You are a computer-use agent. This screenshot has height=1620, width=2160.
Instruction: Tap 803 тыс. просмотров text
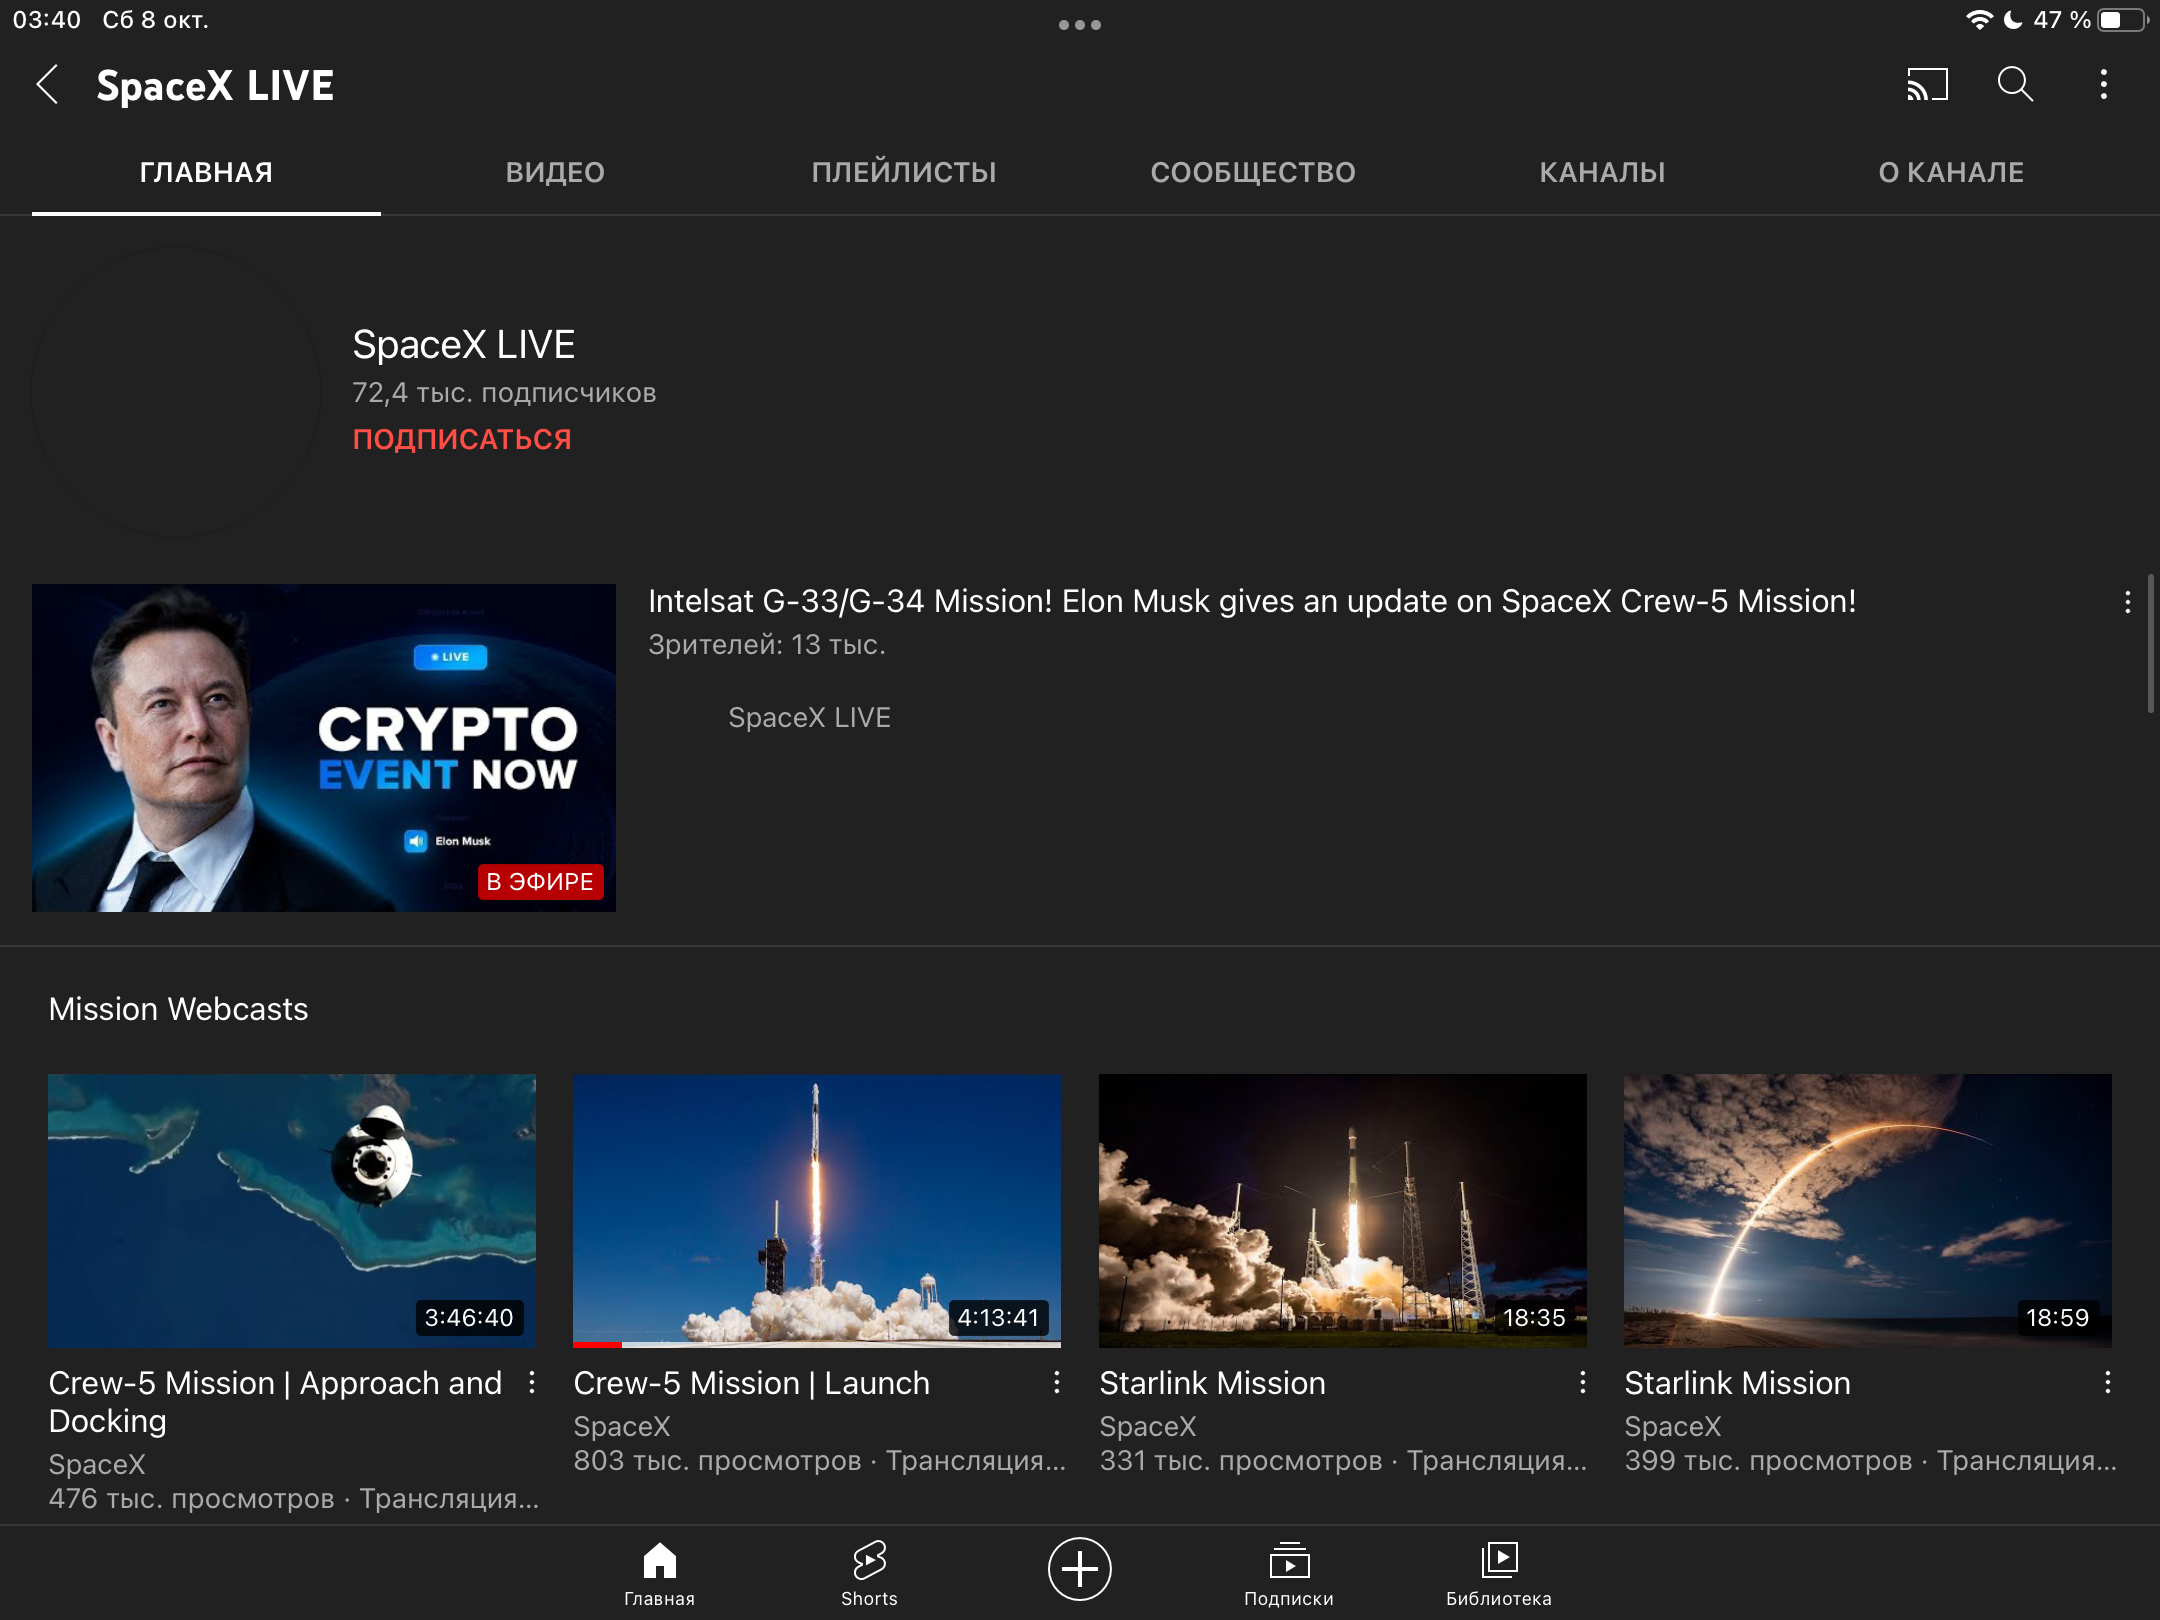pyautogui.click(x=717, y=1461)
